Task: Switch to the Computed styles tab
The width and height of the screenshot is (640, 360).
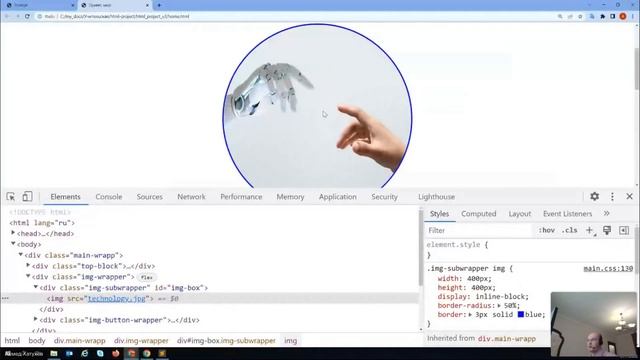Action: click(x=478, y=213)
